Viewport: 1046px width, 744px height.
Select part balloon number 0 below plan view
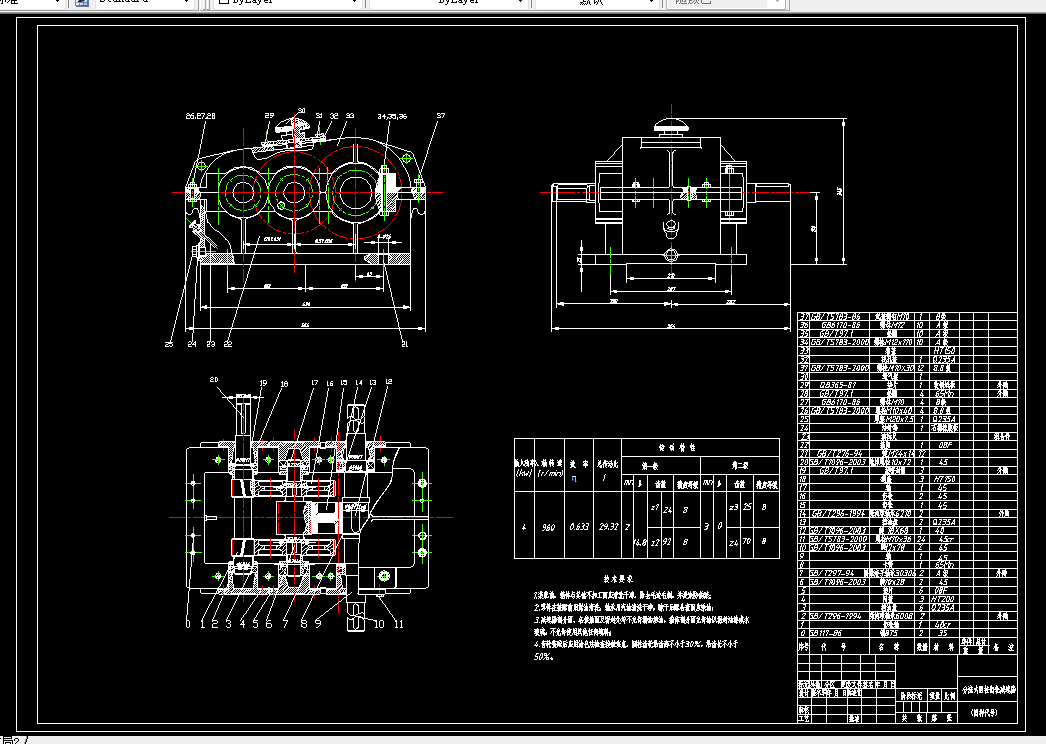(187, 624)
